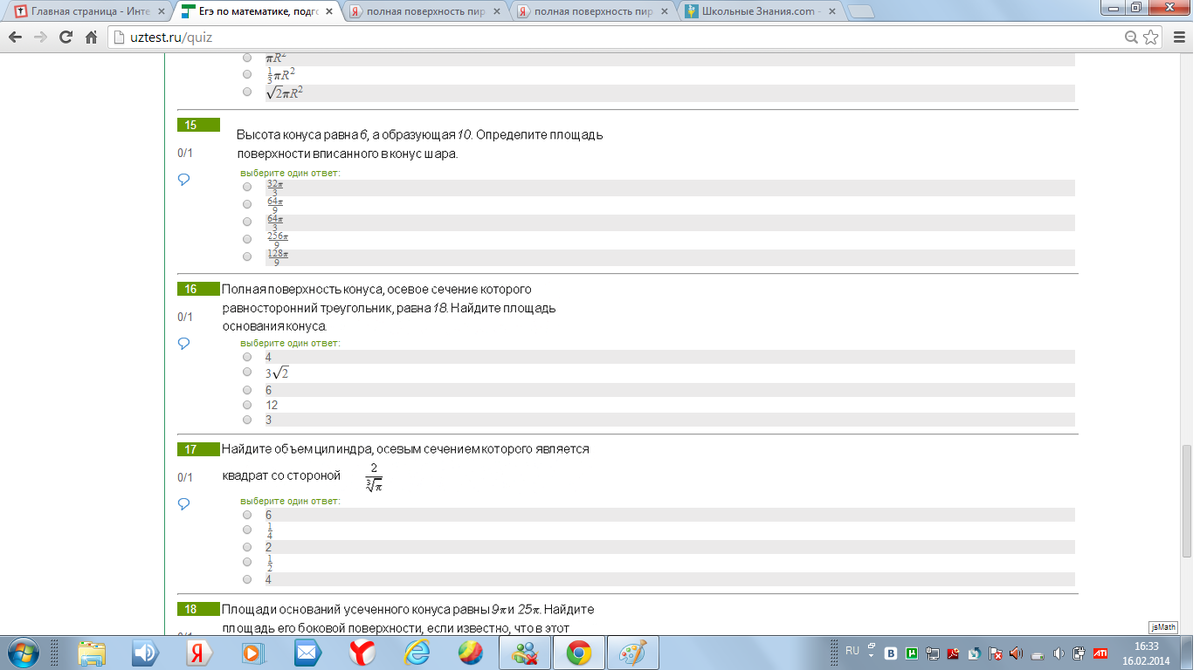1200x670 pixels.
Task: Pick answer 3√2 in question 16
Action: (247, 373)
